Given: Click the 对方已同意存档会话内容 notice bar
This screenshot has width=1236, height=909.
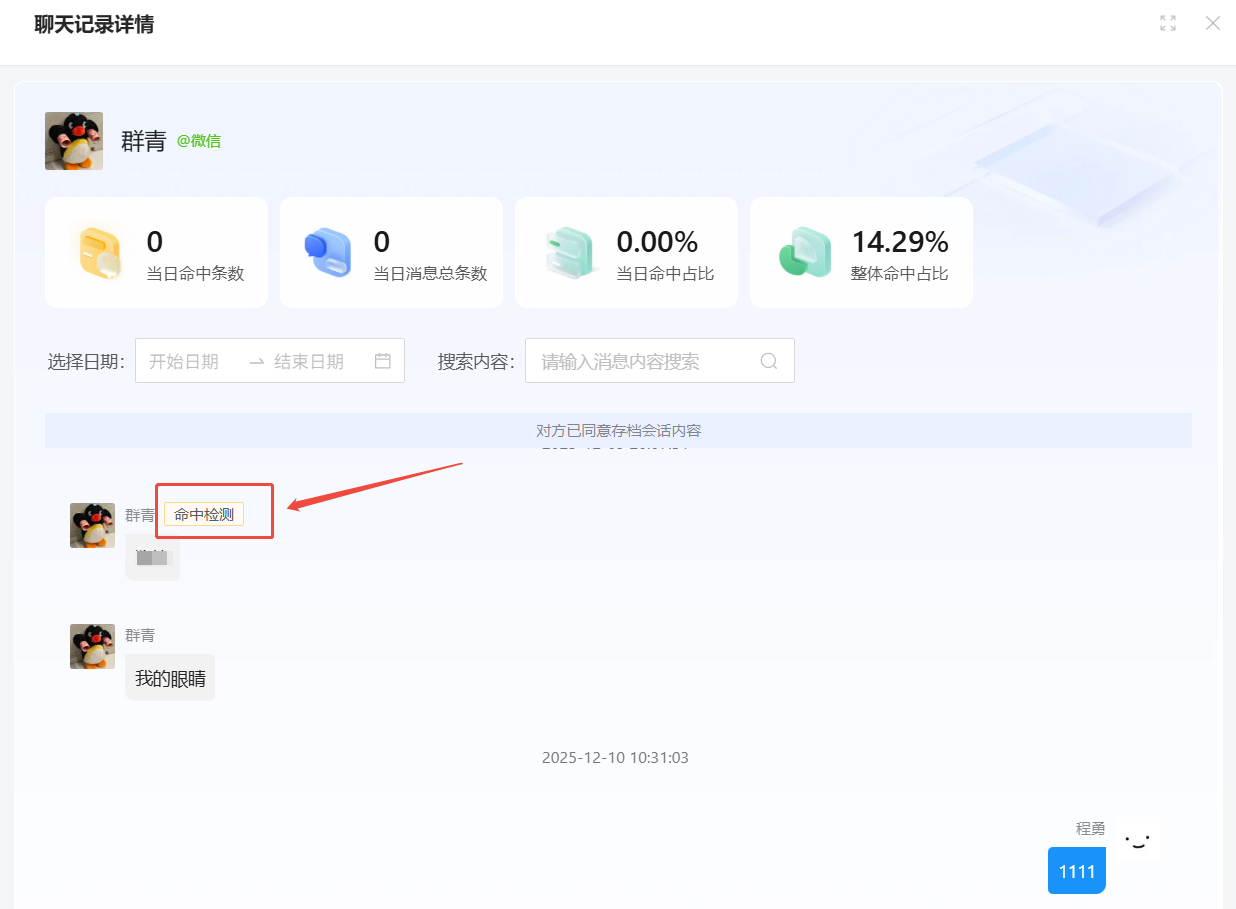Looking at the screenshot, I should coord(618,431).
